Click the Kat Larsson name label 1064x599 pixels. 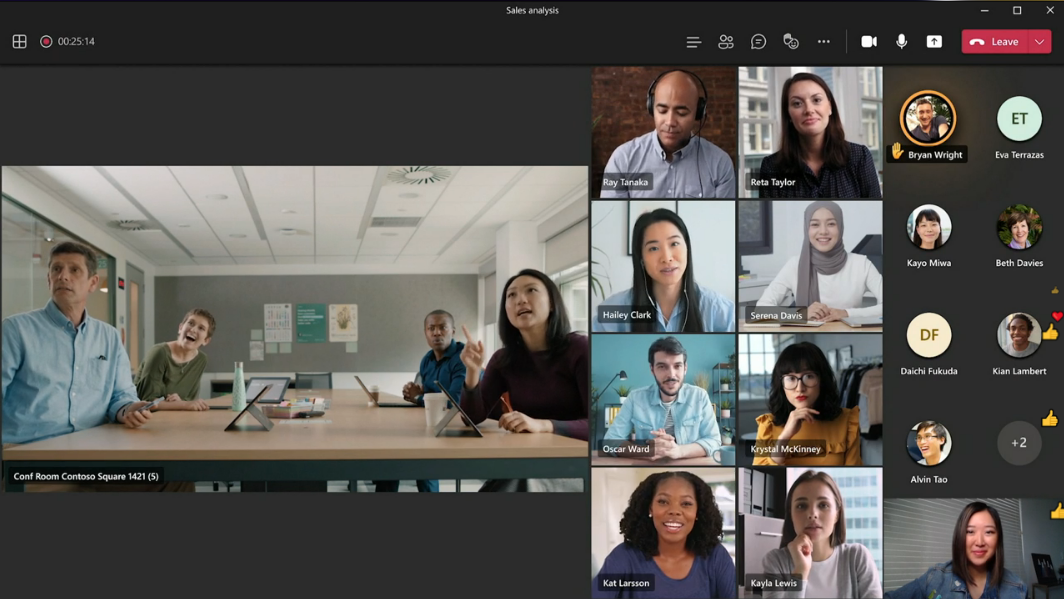pyautogui.click(x=626, y=583)
